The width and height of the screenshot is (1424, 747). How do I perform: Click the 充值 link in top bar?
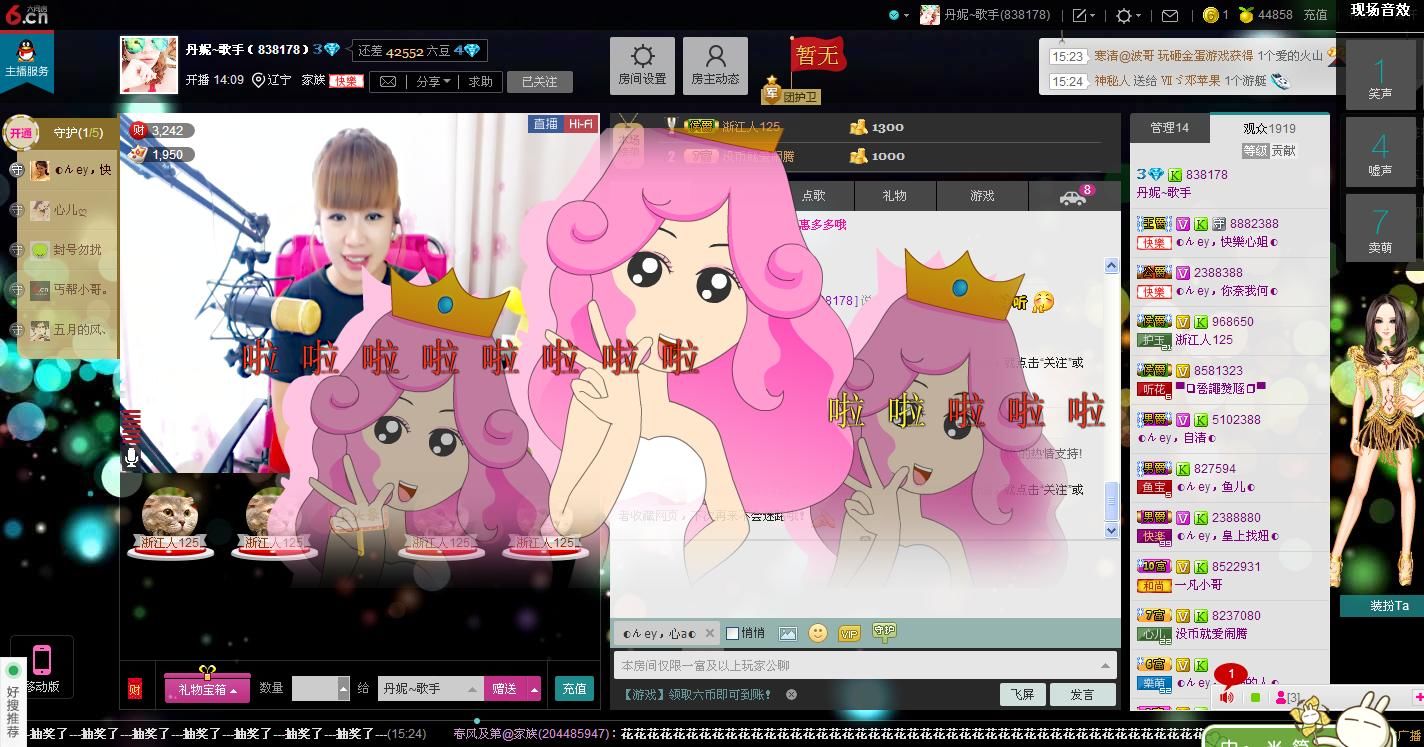pyautogui.click(x=1315, y=15)
